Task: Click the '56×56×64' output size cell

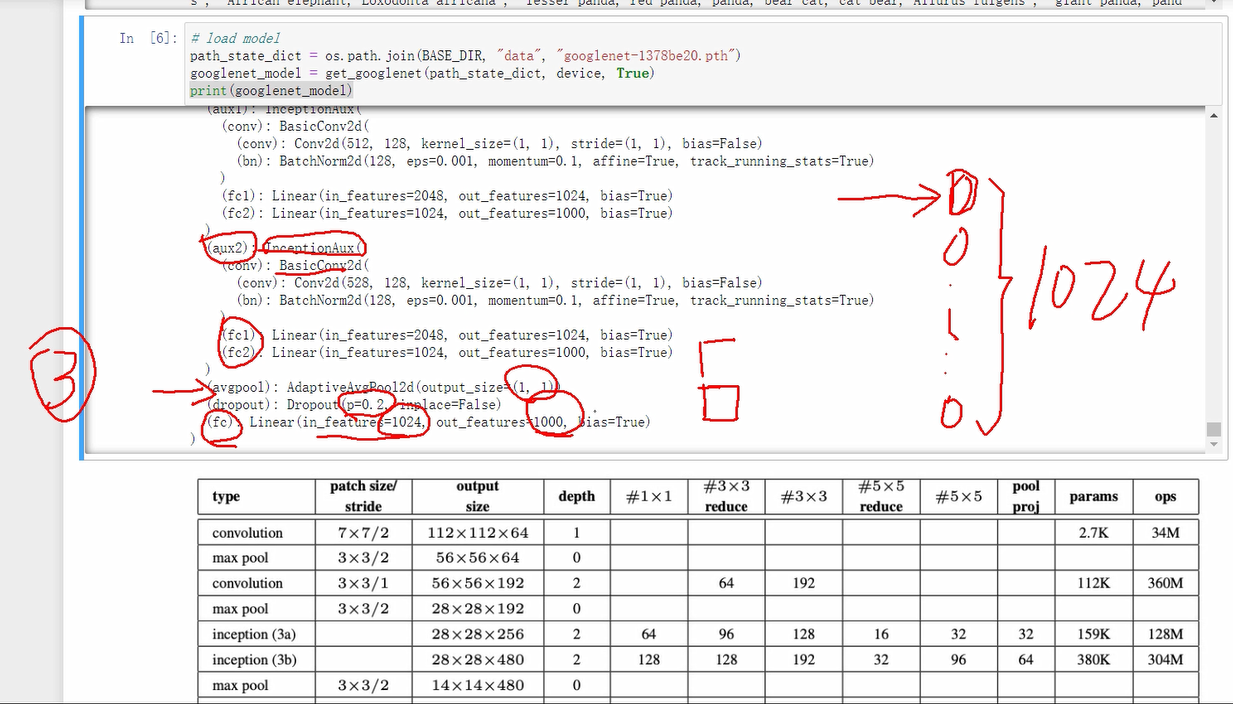Action: click(x=477, y=558)
